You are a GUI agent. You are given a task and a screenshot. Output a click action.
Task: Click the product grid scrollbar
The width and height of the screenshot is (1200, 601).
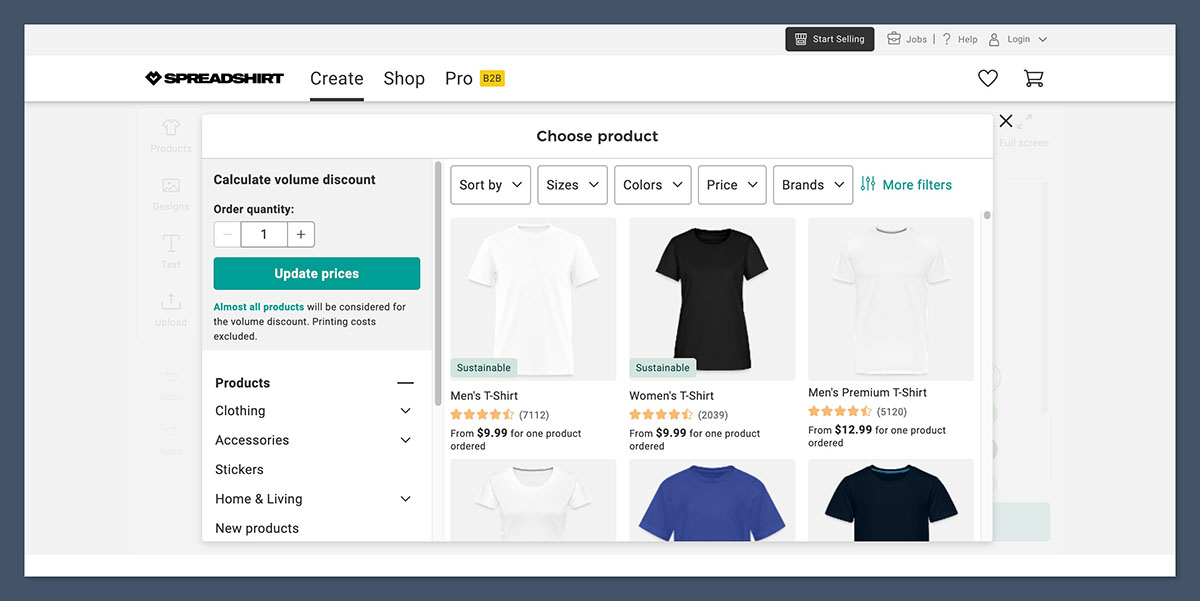click(987, 215)
